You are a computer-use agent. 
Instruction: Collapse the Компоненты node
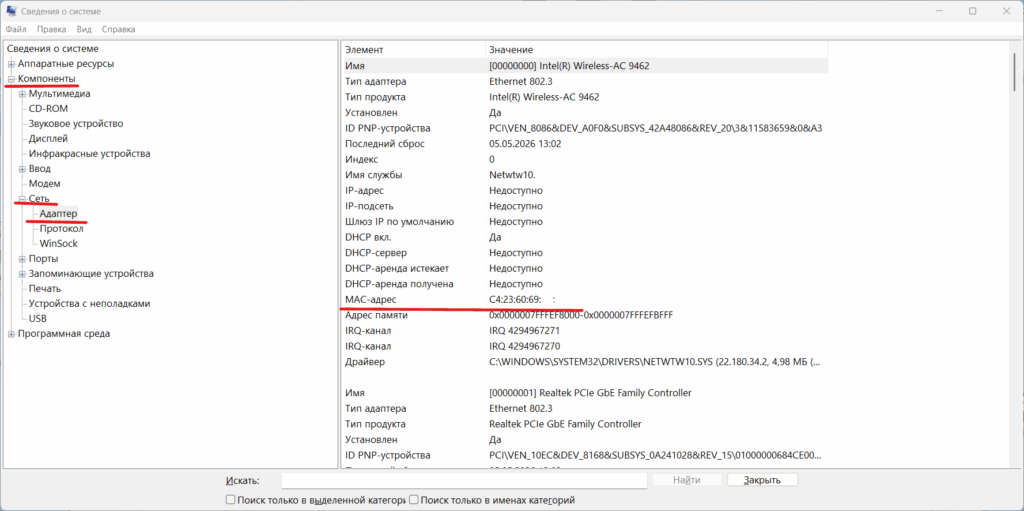(11, 79)
